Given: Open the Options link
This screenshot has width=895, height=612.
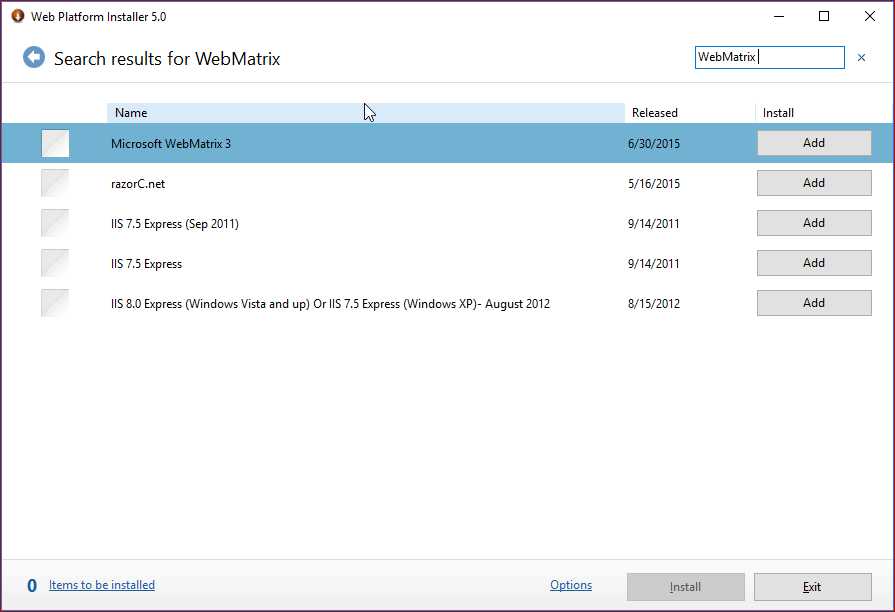Looking at the screenshot, I should [571, 585].
